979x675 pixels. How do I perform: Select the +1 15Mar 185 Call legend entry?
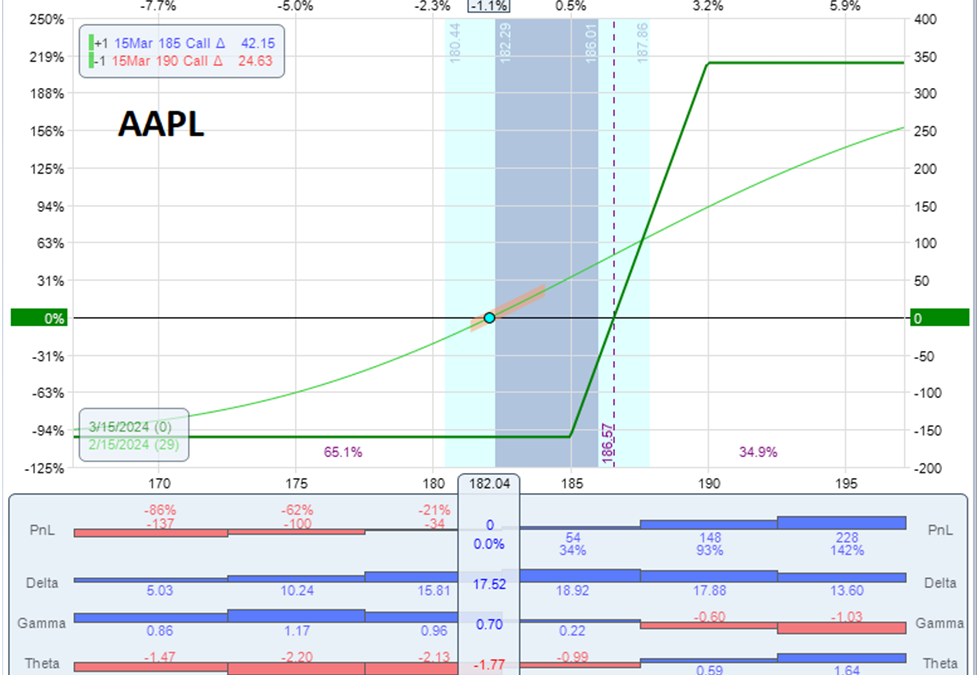click(x=185, y=43)
